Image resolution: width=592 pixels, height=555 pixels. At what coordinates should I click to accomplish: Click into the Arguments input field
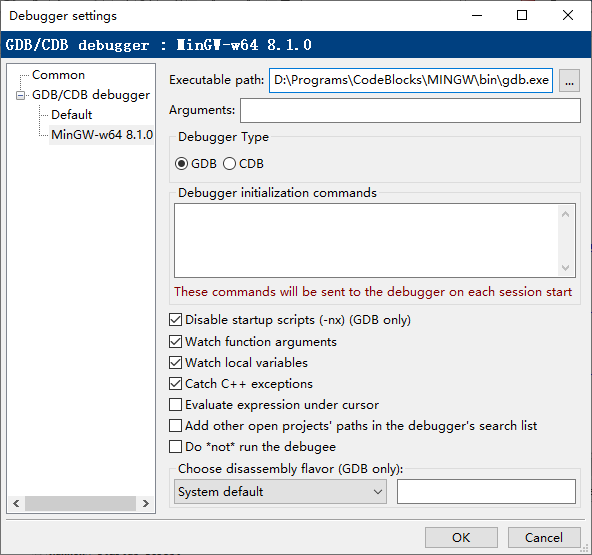tap(410, 111)
